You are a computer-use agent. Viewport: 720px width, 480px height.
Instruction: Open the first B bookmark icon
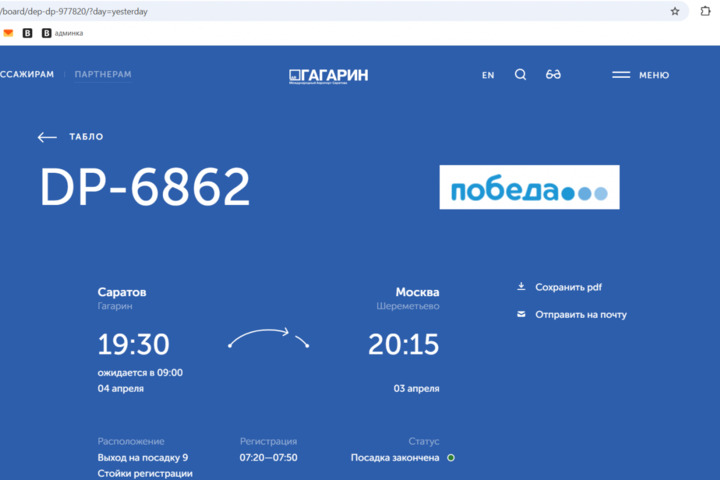pyautogui.click(x=27, y=33)
